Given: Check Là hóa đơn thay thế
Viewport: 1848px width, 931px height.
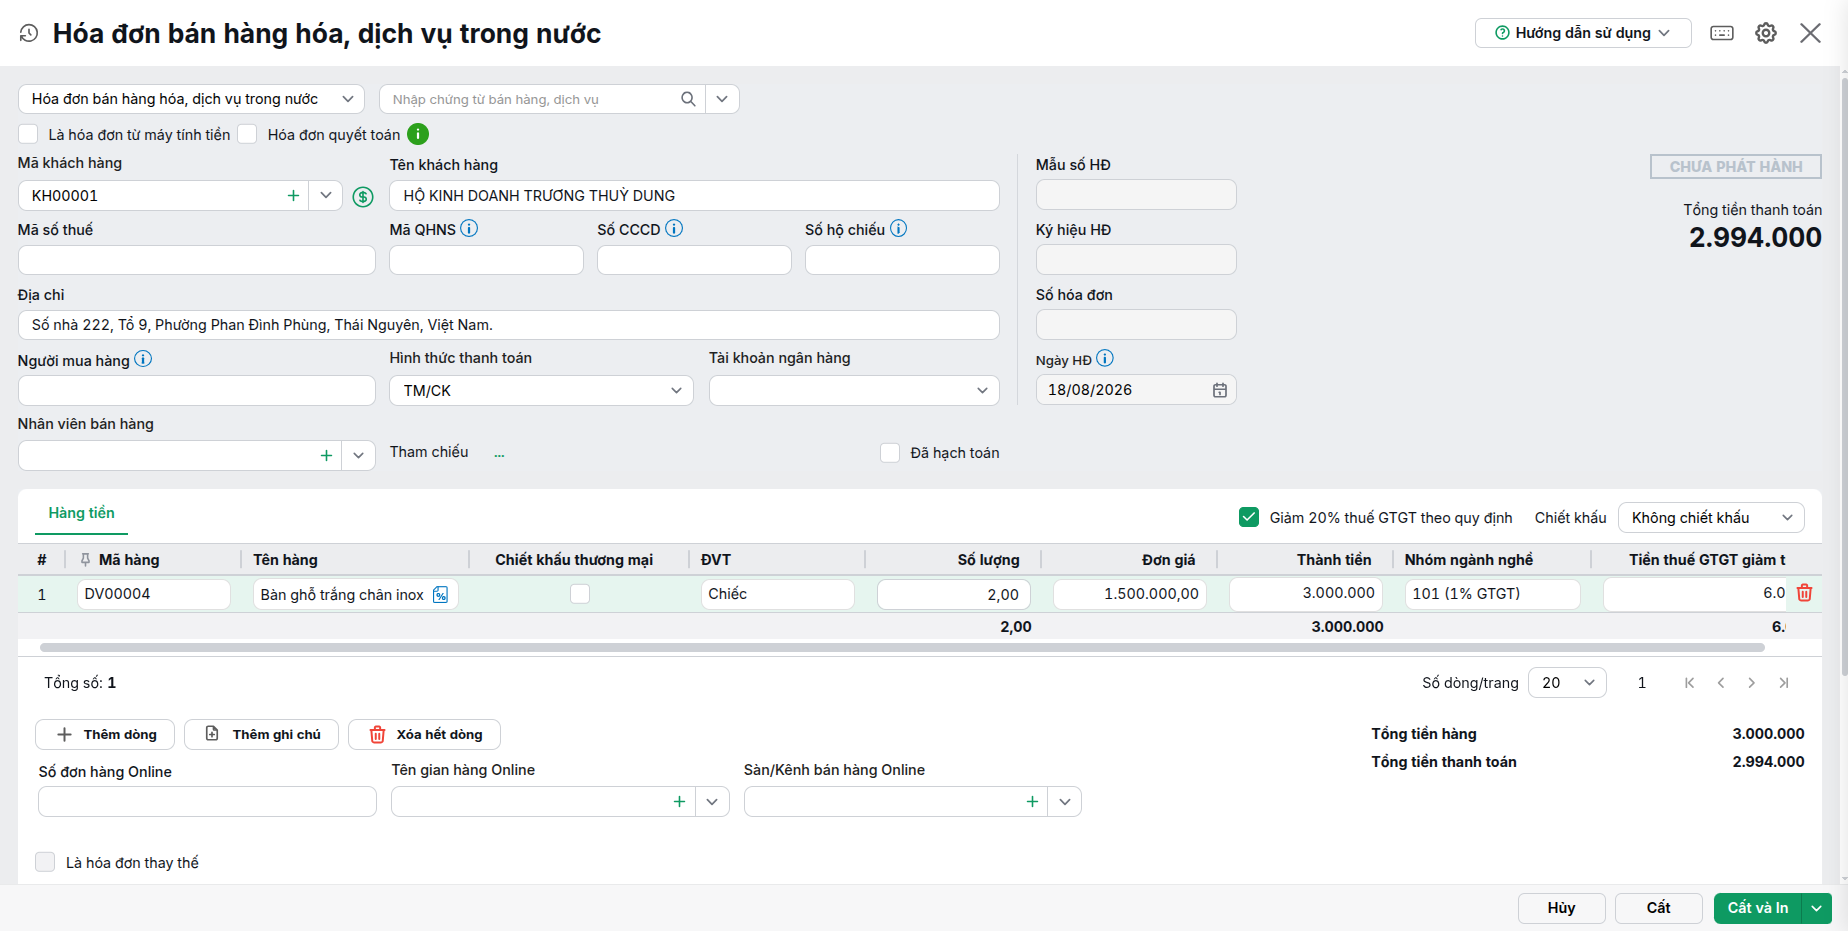Looking at the screenshot, I should coord(45,862).
